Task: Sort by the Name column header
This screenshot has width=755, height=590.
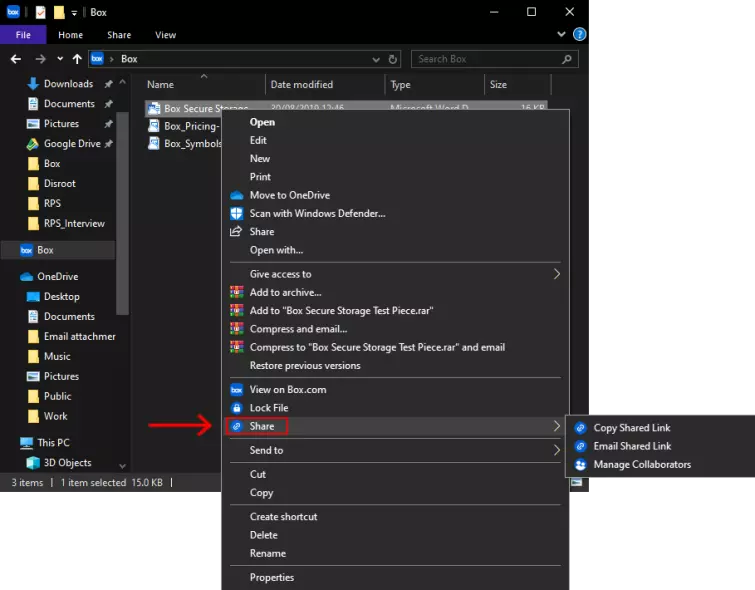Action: point(160,84)
